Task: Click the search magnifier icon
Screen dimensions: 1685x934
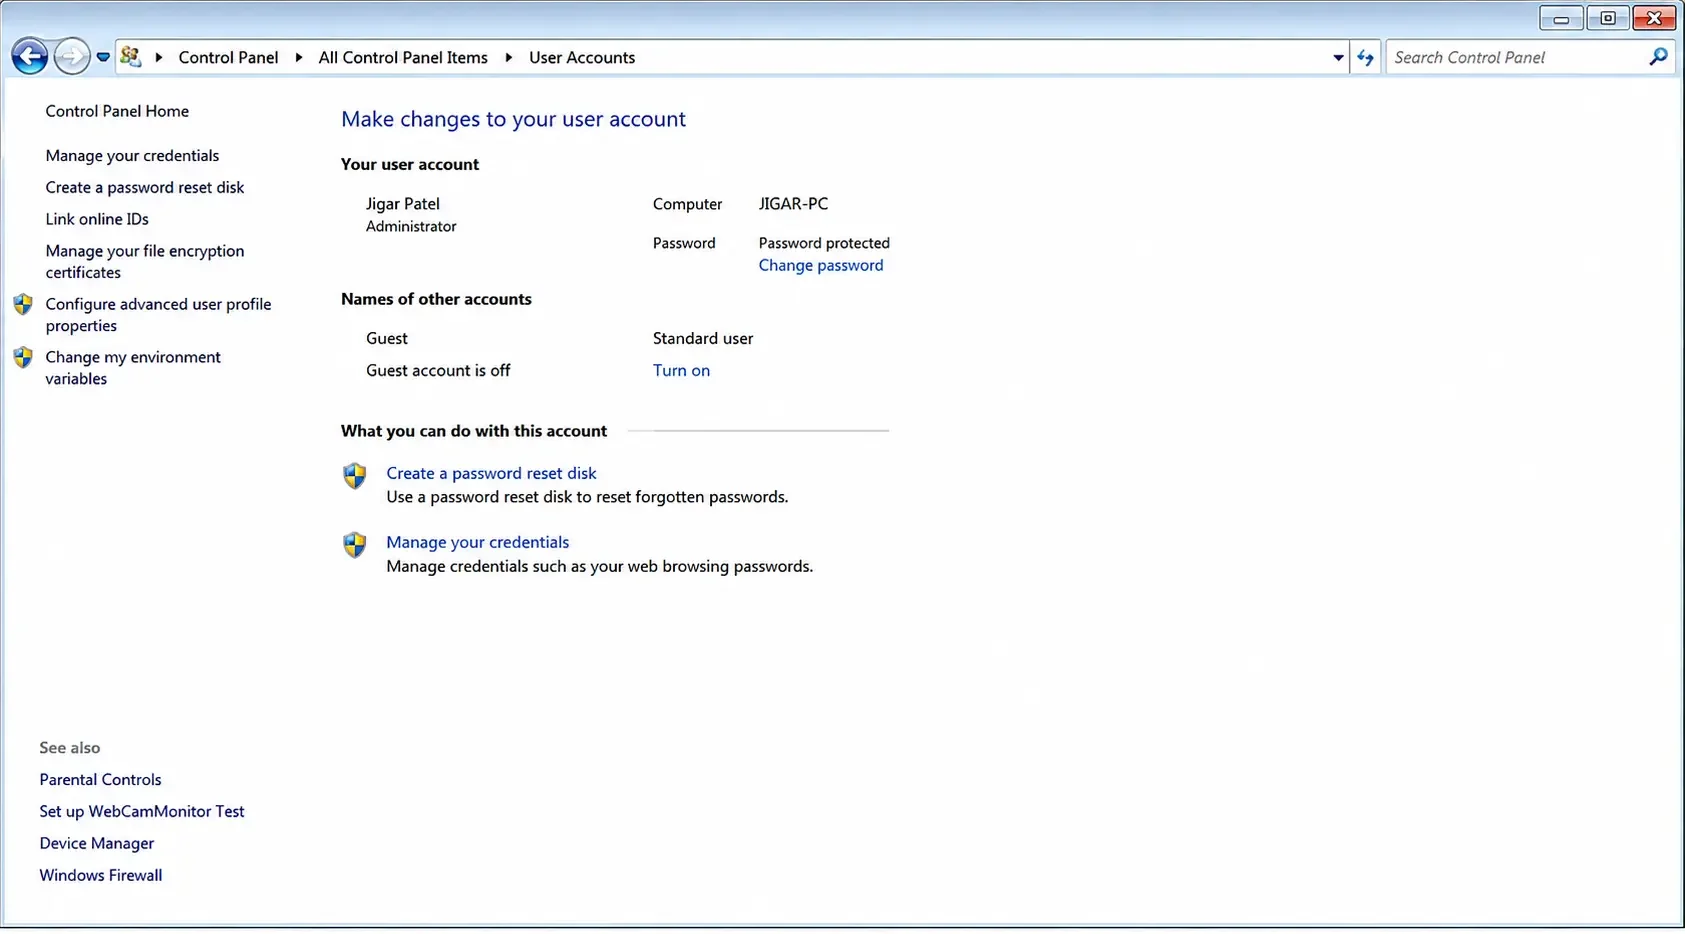Action: [x=1658, y=57]
